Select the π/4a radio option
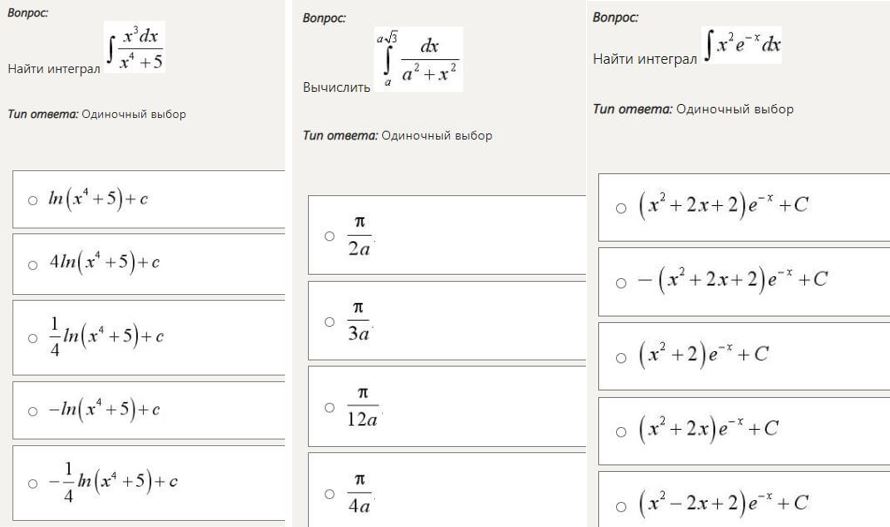 pyautogui.click(x=329, y=493)
